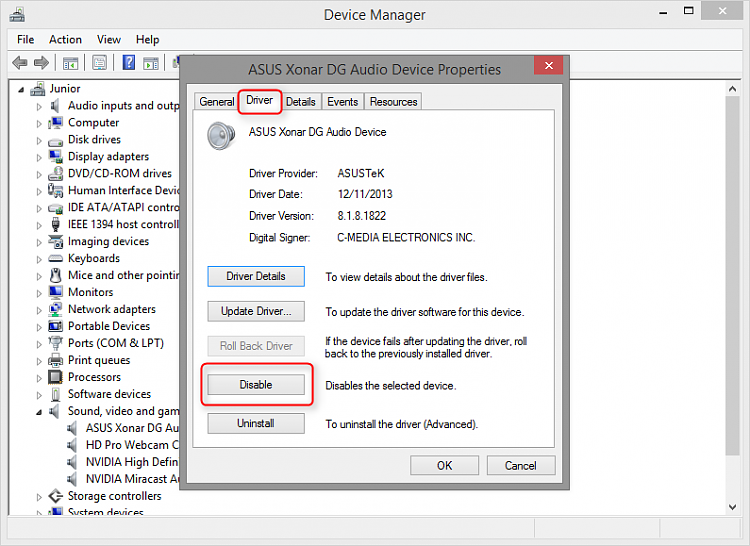Image resolution: width=750 pixels, height=546 pixels.
Task: Expand the Portable Devices node
Action: [x=39, y=327]
